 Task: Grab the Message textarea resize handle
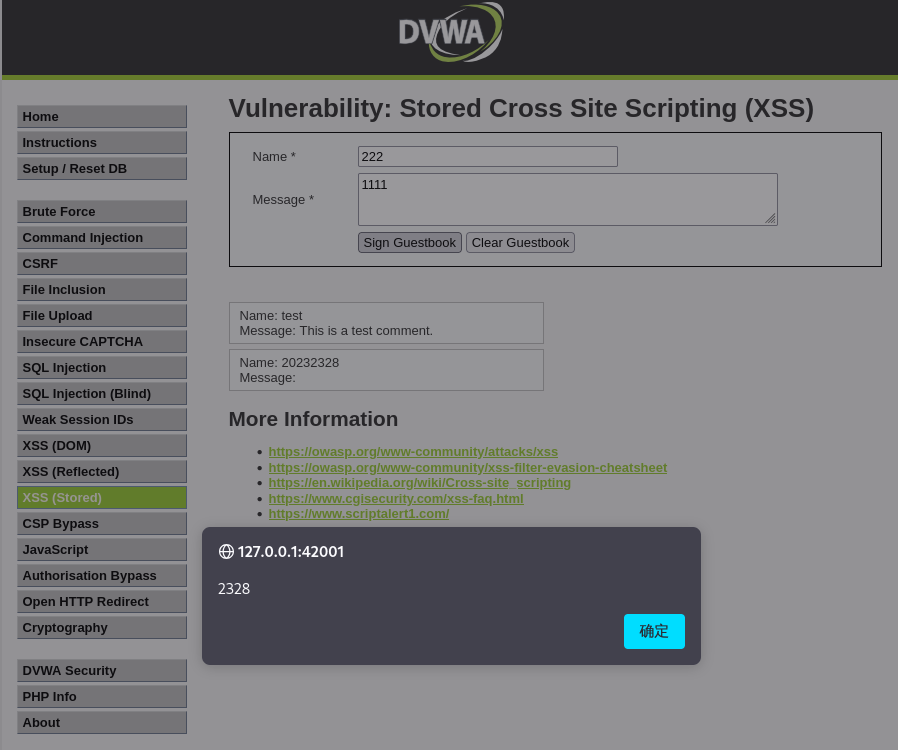pyautogui.click(x=771, y=219)
